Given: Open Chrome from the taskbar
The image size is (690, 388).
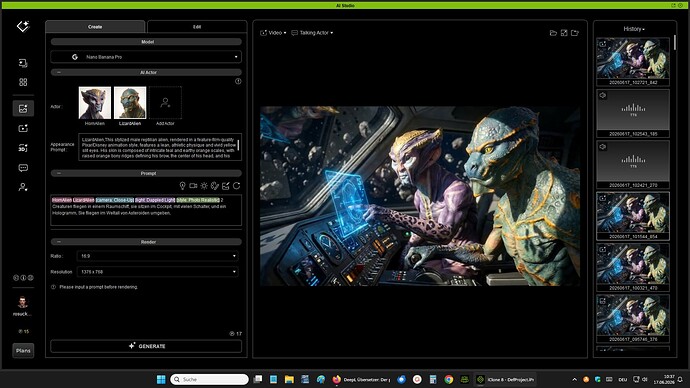Looking at the screenshot, I should 448,379.
